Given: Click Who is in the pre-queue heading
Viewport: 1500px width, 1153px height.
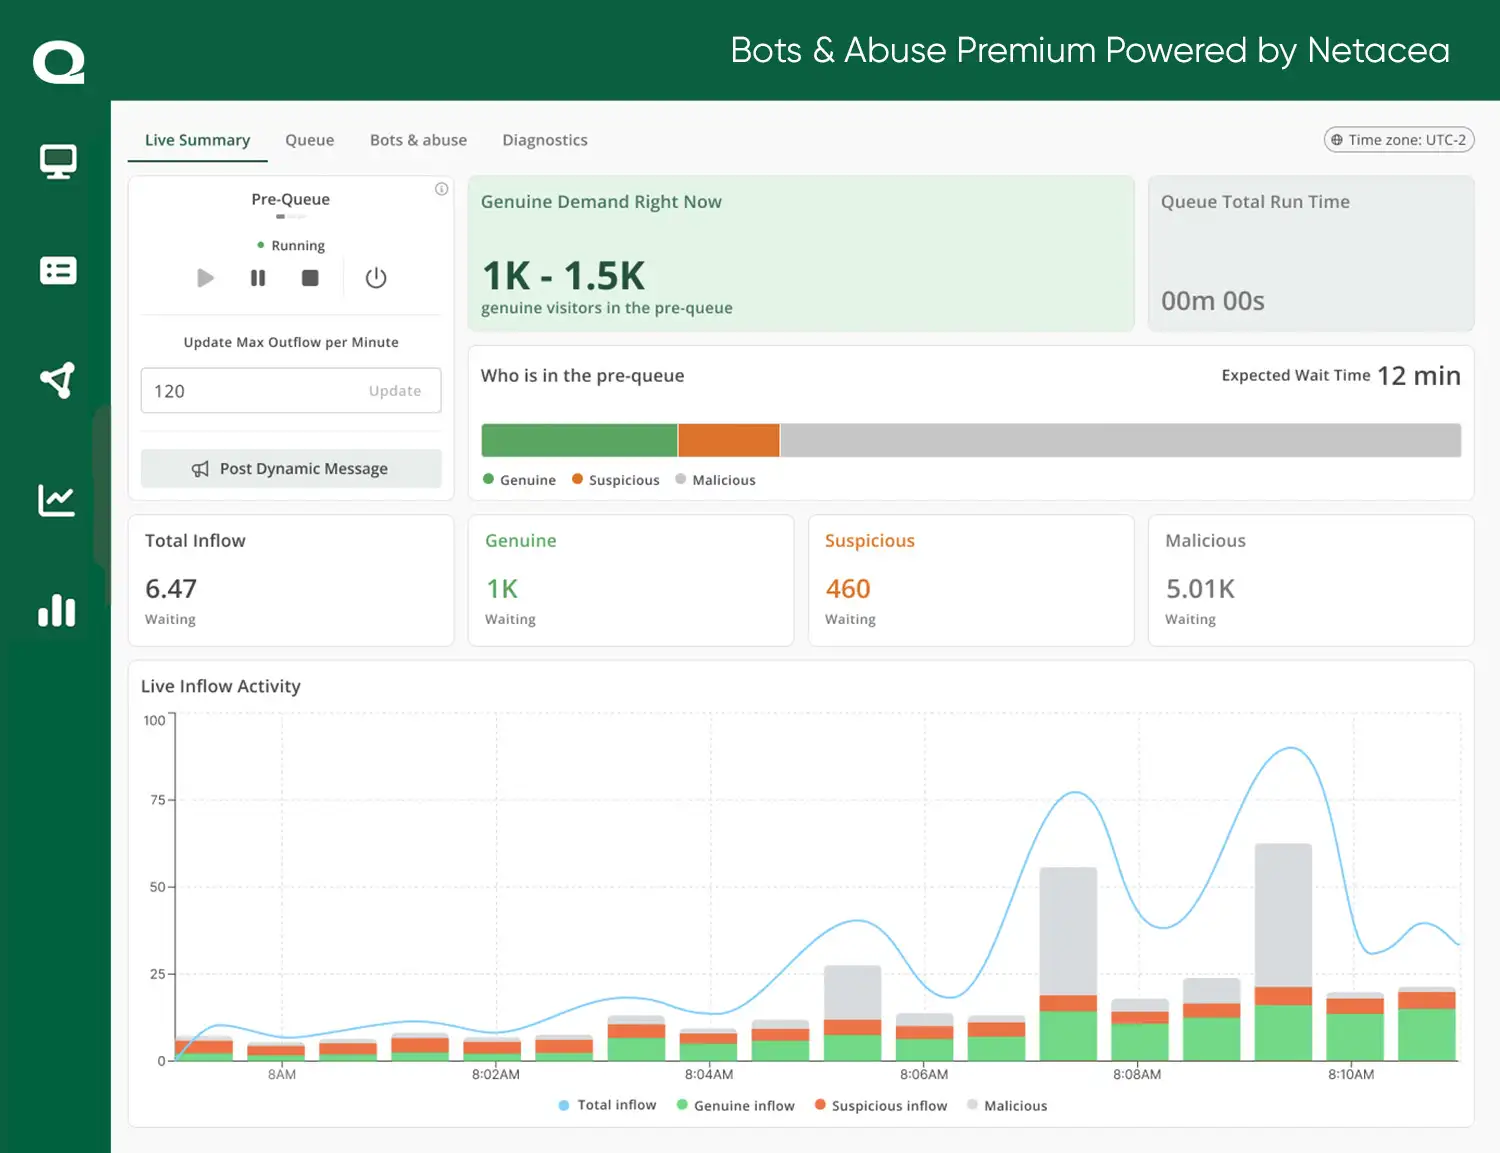Looking at the screenshot, I should (582, 375).
